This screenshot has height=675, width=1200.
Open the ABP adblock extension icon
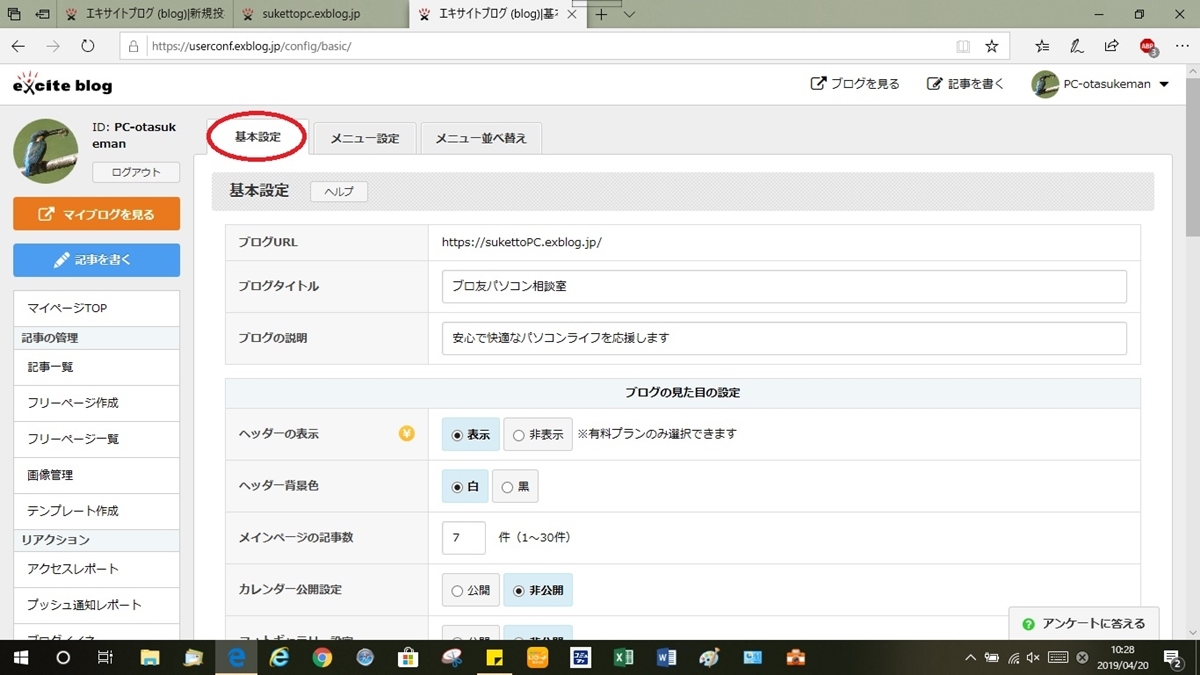tap(1148, 46)
